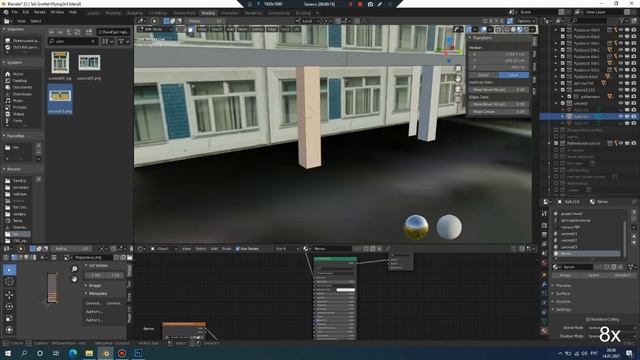Collapse the Transform panel in sidebar

pyautogui.click(x=482, y=38)
